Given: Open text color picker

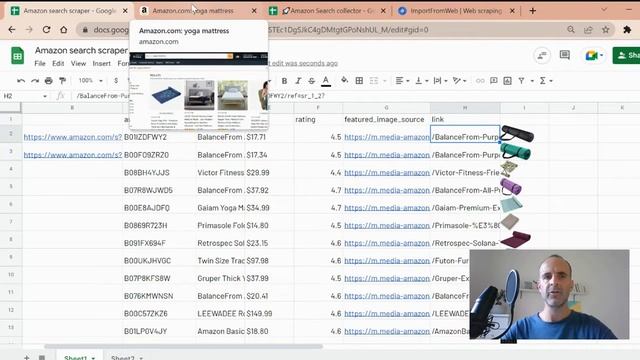Looking at the screenshot, I should click(x=326, y=81).
